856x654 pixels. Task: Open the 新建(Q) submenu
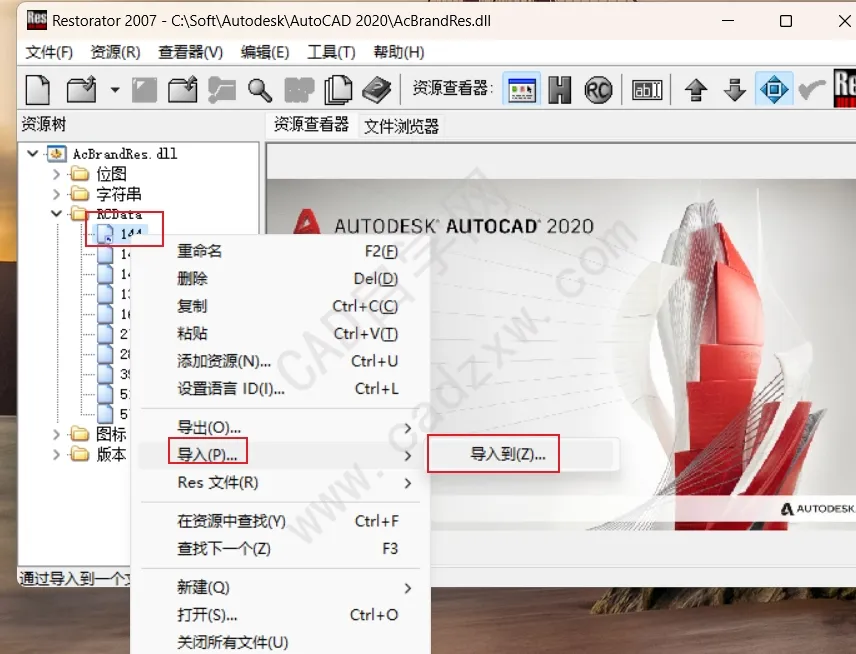[x=280, y=587]
